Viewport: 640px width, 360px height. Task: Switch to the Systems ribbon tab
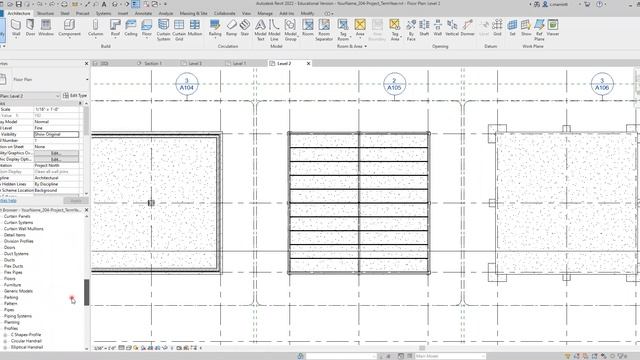104,13
